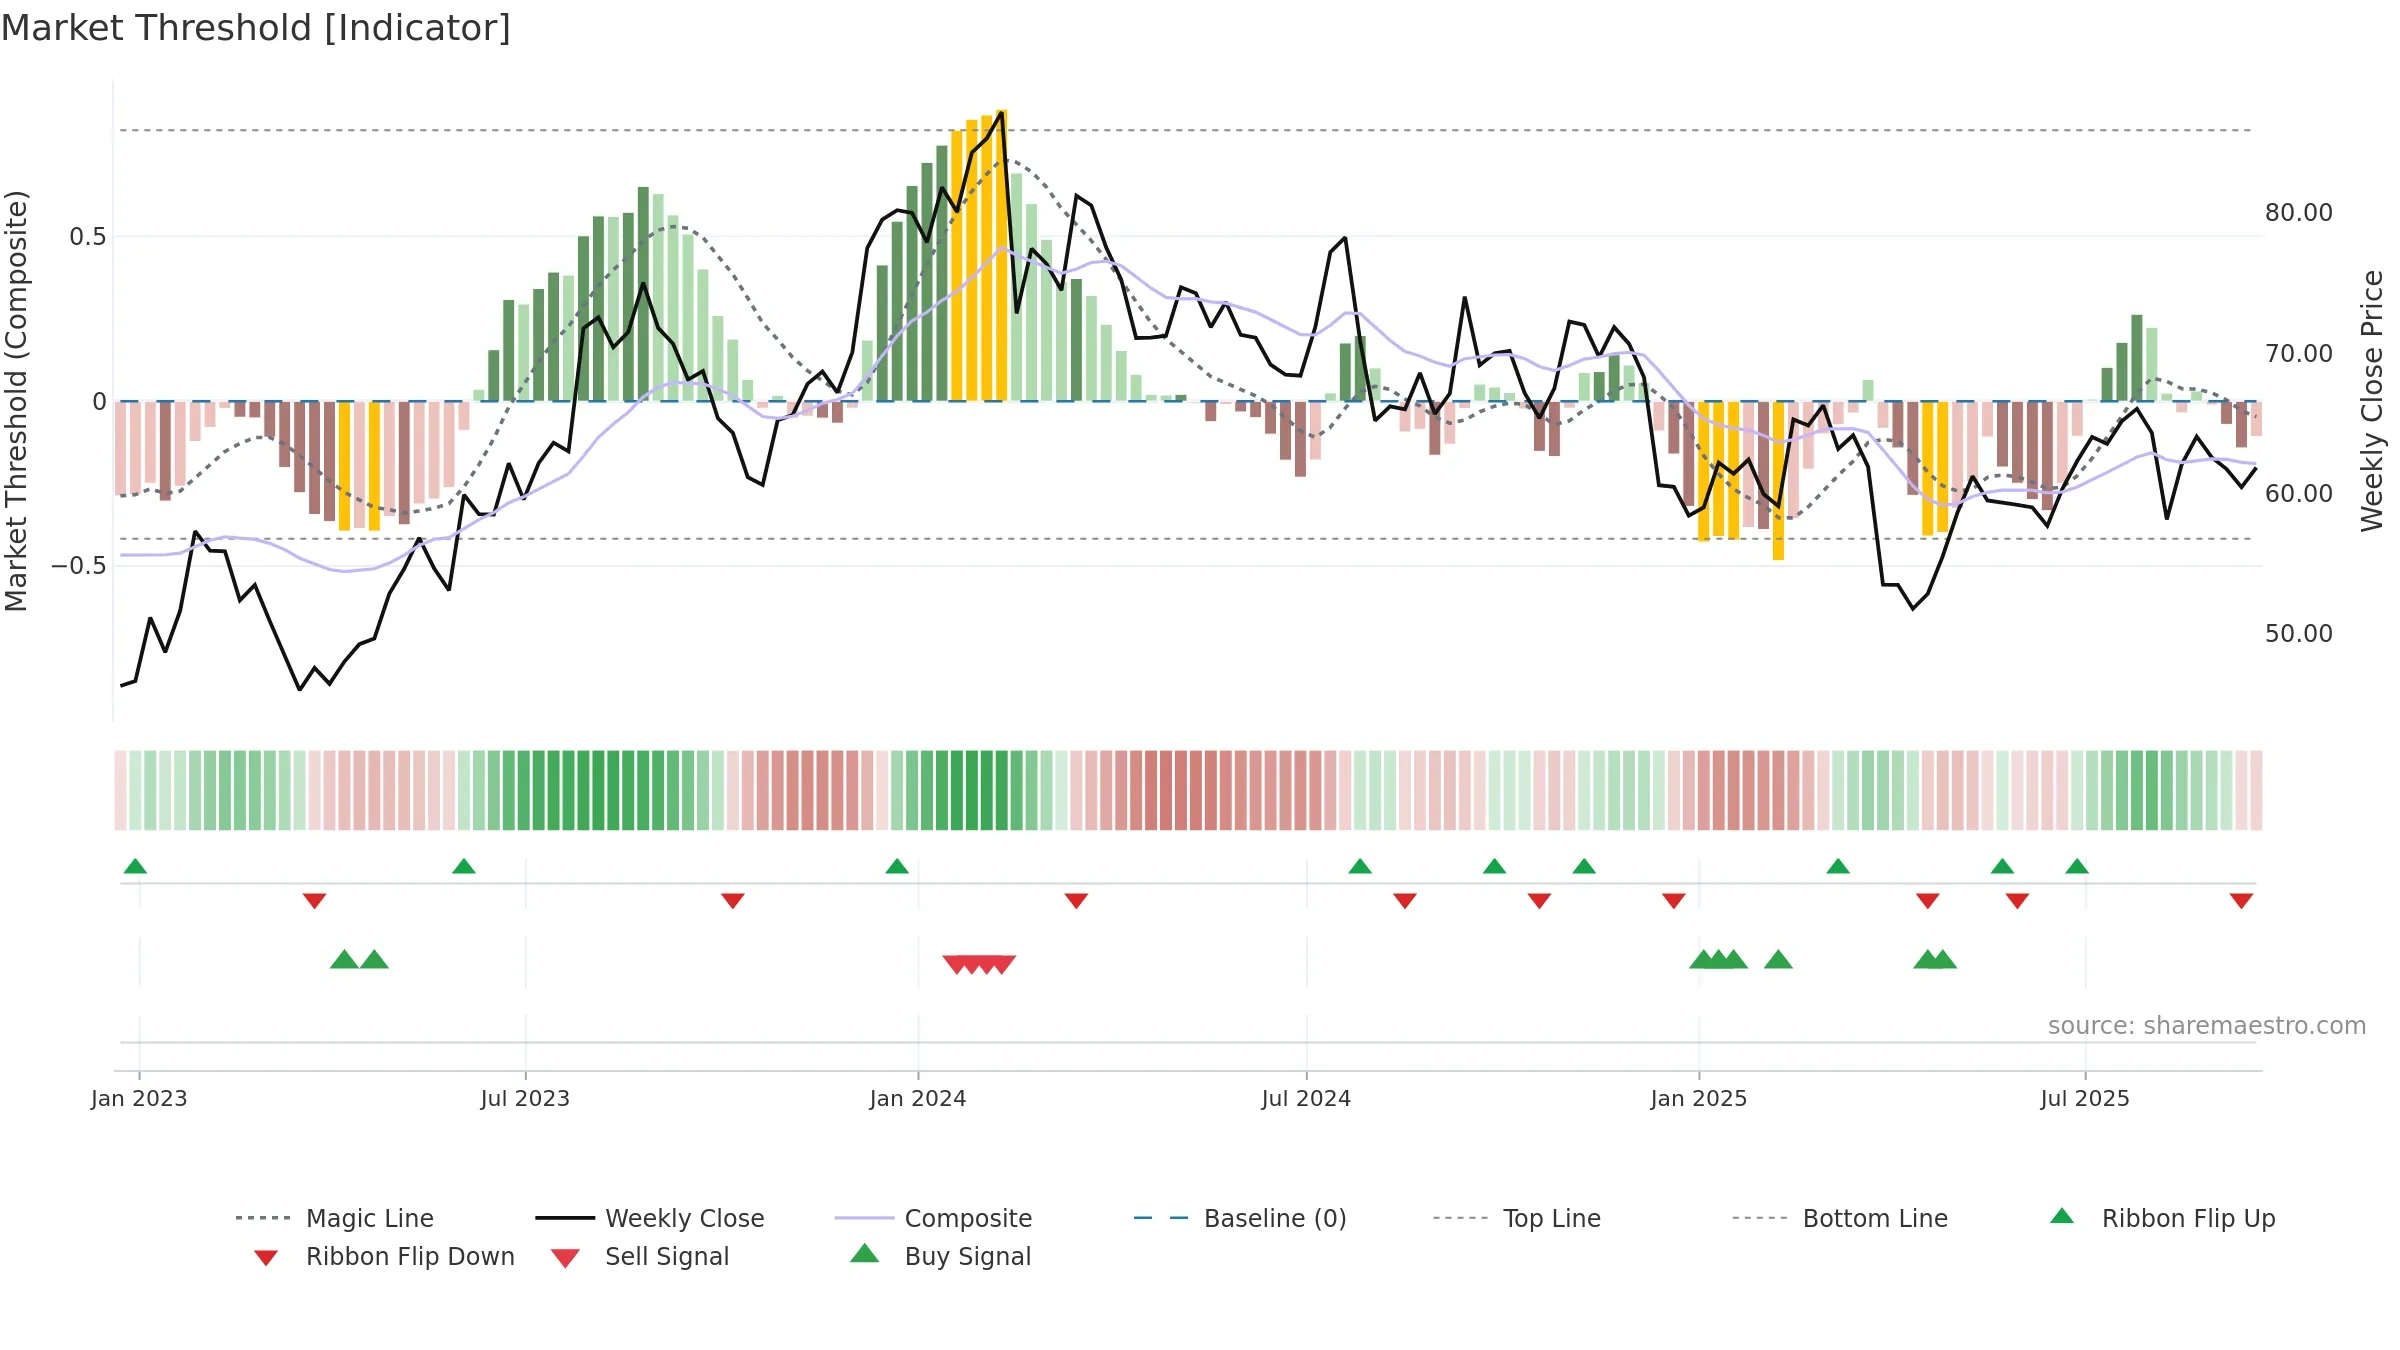2400x1350 pixels.
Task: Click the red Sell Signal legend triangle
Action: (x=565, y=1258)
